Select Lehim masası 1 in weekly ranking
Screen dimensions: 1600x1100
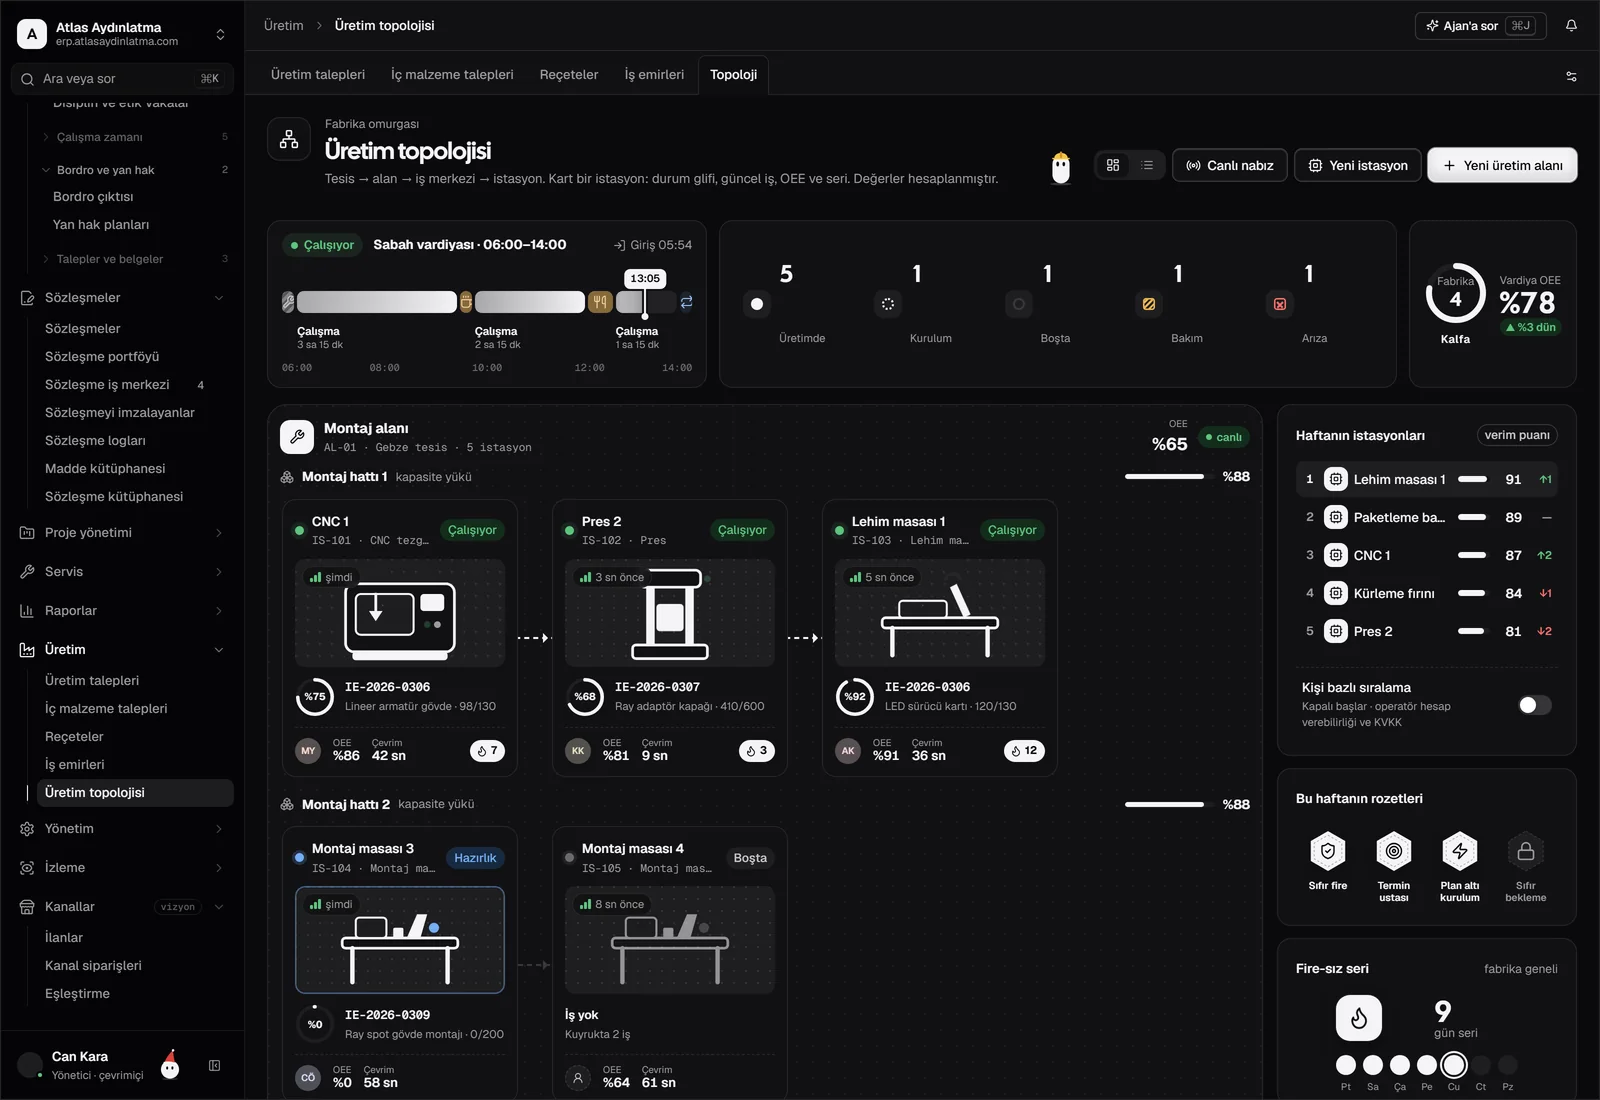(1427, 480)
